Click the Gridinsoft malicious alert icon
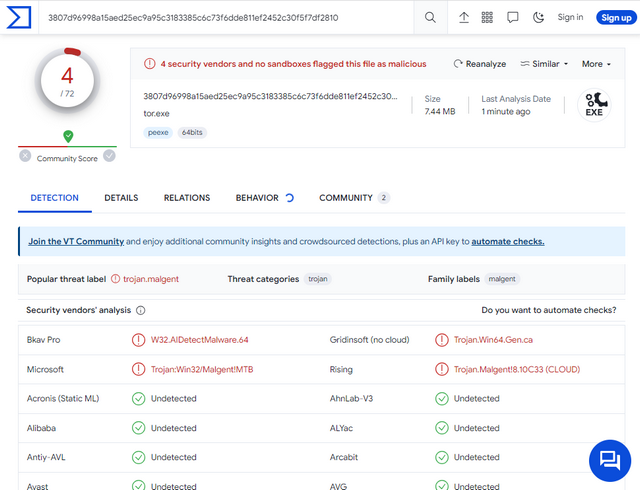The image size is (640, 490). click(442, 340)
